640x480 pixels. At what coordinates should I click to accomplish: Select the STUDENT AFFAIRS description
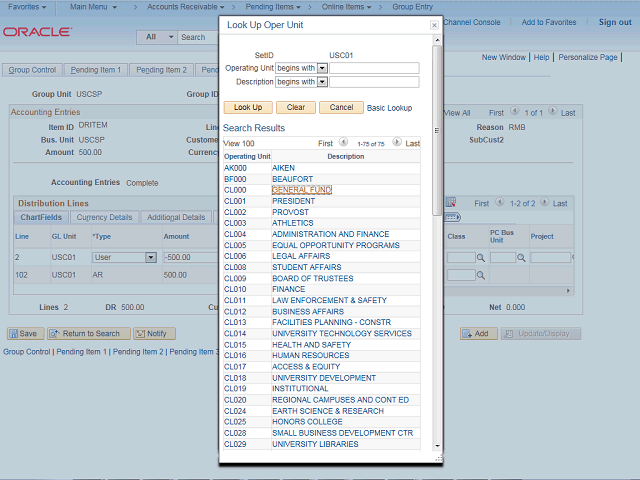coord(307,267)
